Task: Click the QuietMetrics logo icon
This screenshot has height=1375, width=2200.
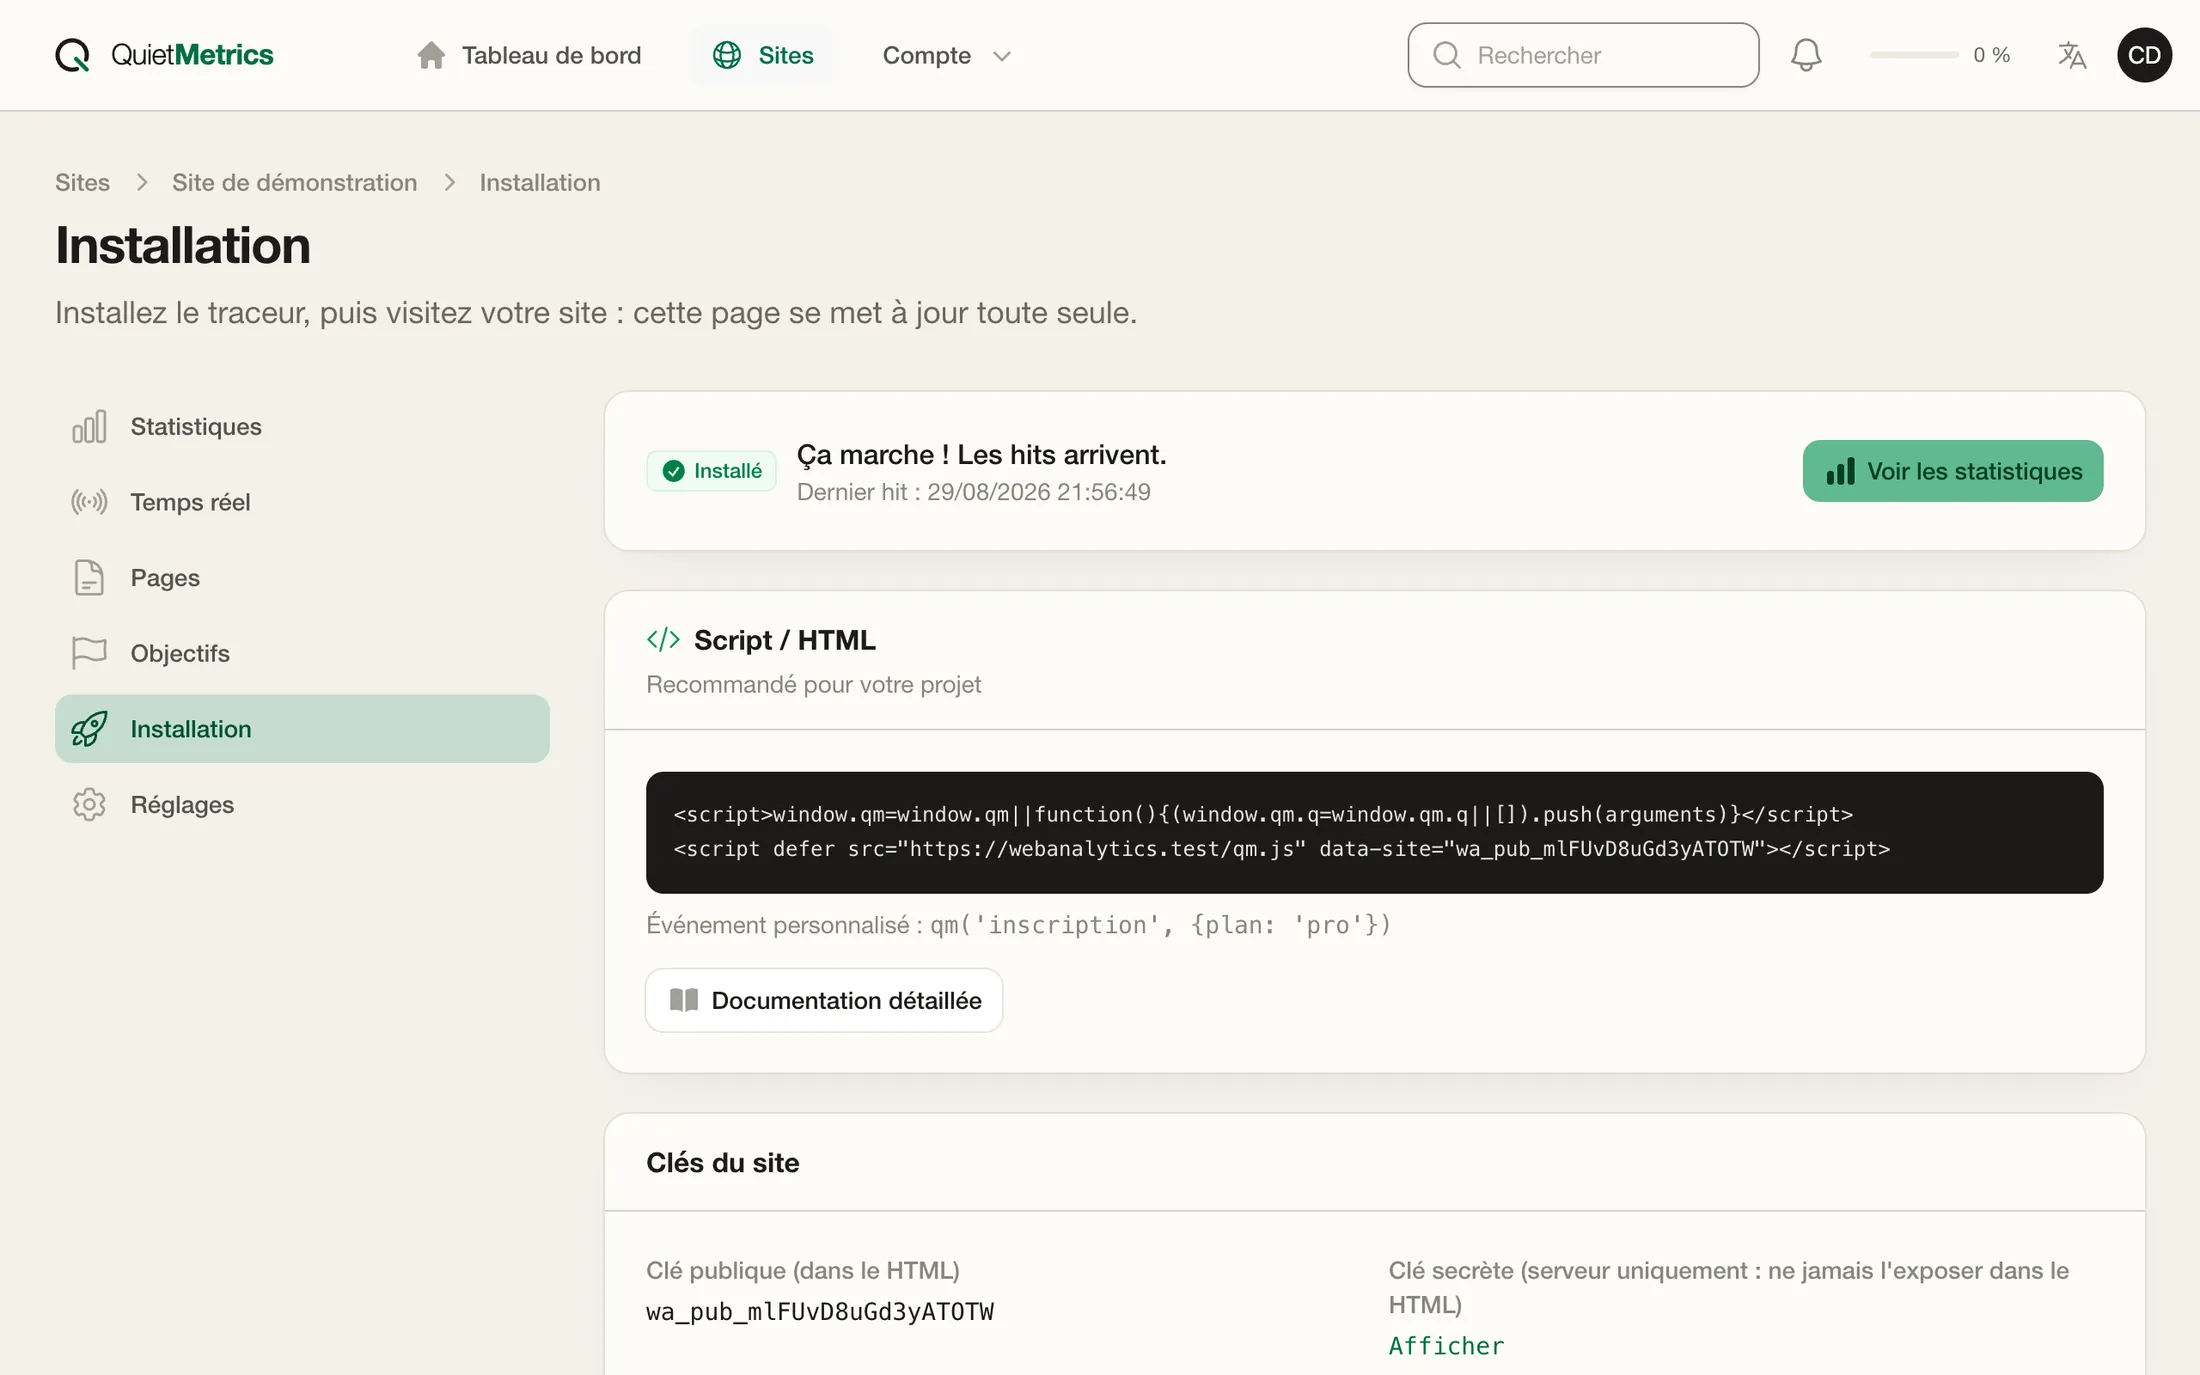Action: coord(72,55)
